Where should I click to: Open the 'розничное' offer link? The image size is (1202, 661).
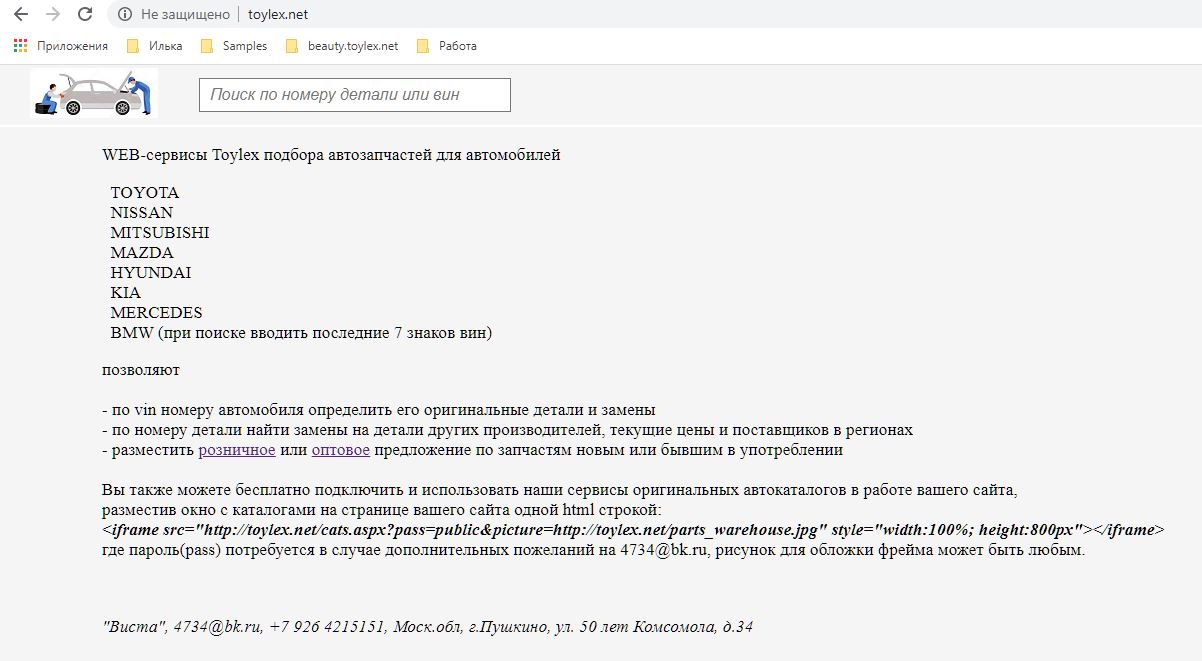[x=237, y=450]
